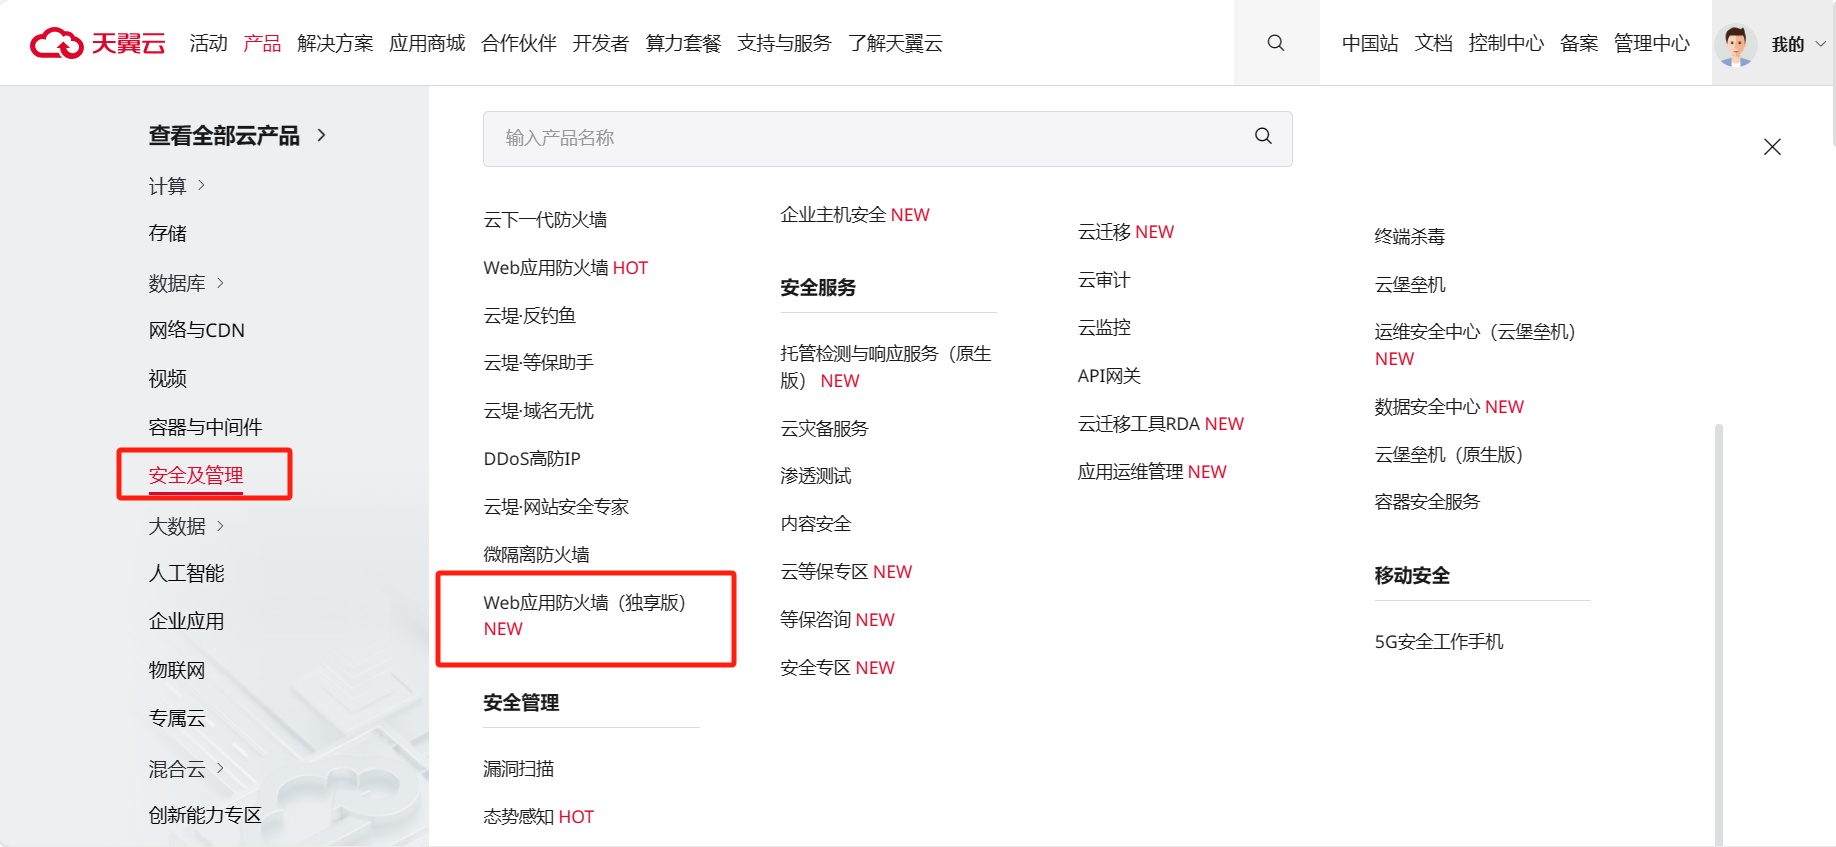Open 托管检测与响应服务（原生版）

(x=887, y=367)
